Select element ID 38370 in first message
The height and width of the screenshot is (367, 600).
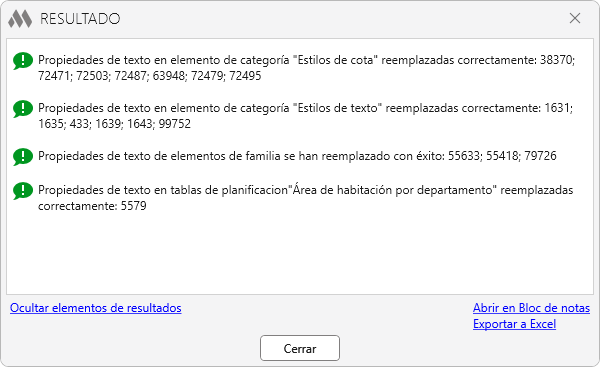click(556, 60)
